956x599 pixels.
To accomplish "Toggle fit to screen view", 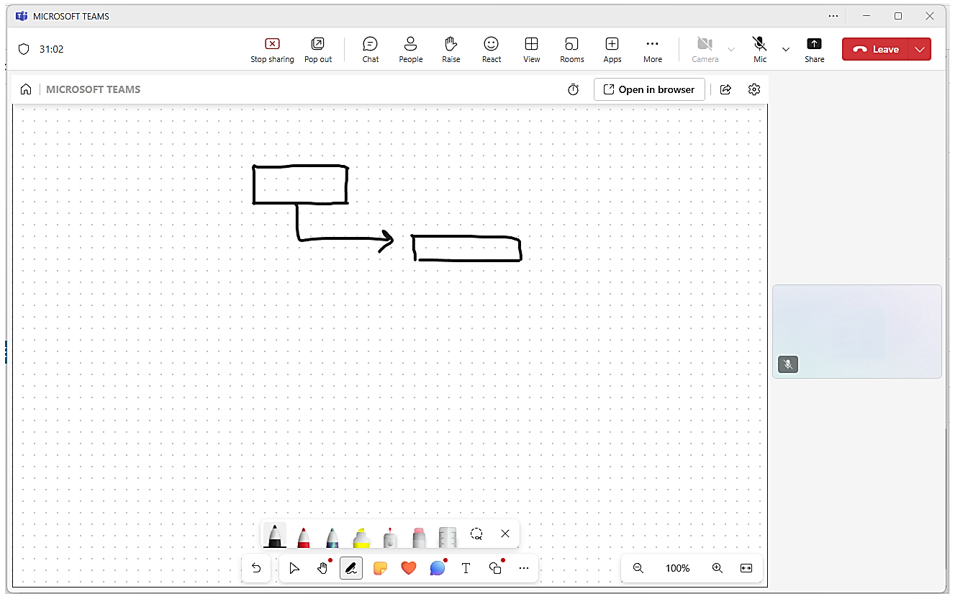I will coord(746,568).
